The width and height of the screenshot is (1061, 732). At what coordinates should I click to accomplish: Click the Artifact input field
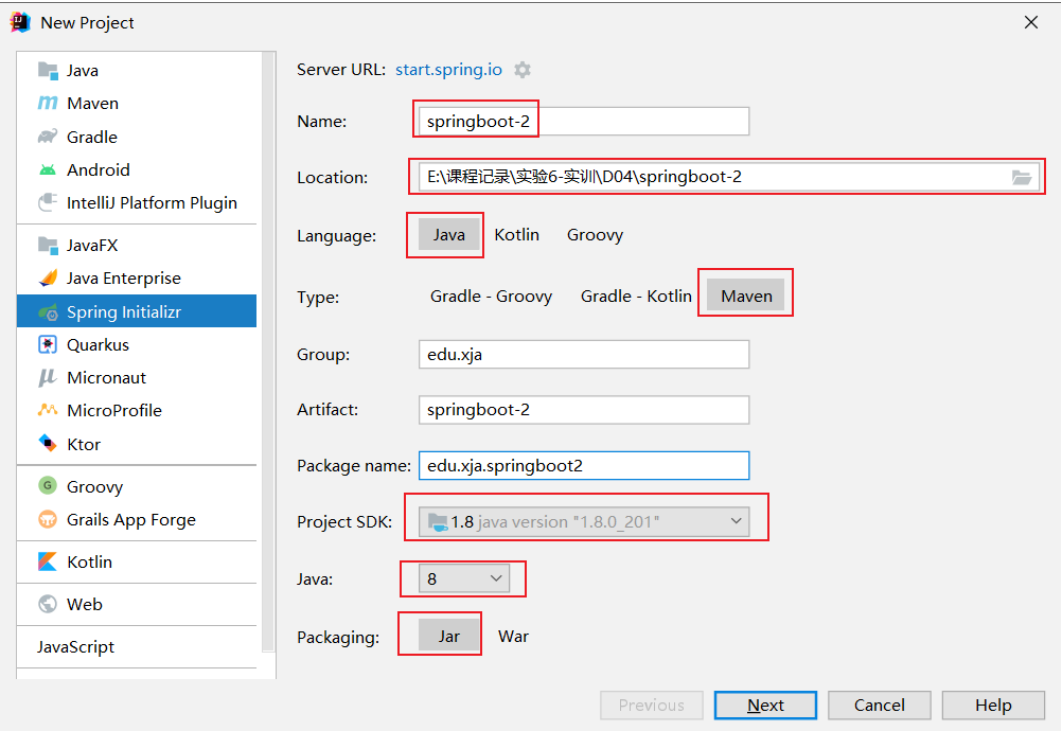584,410
